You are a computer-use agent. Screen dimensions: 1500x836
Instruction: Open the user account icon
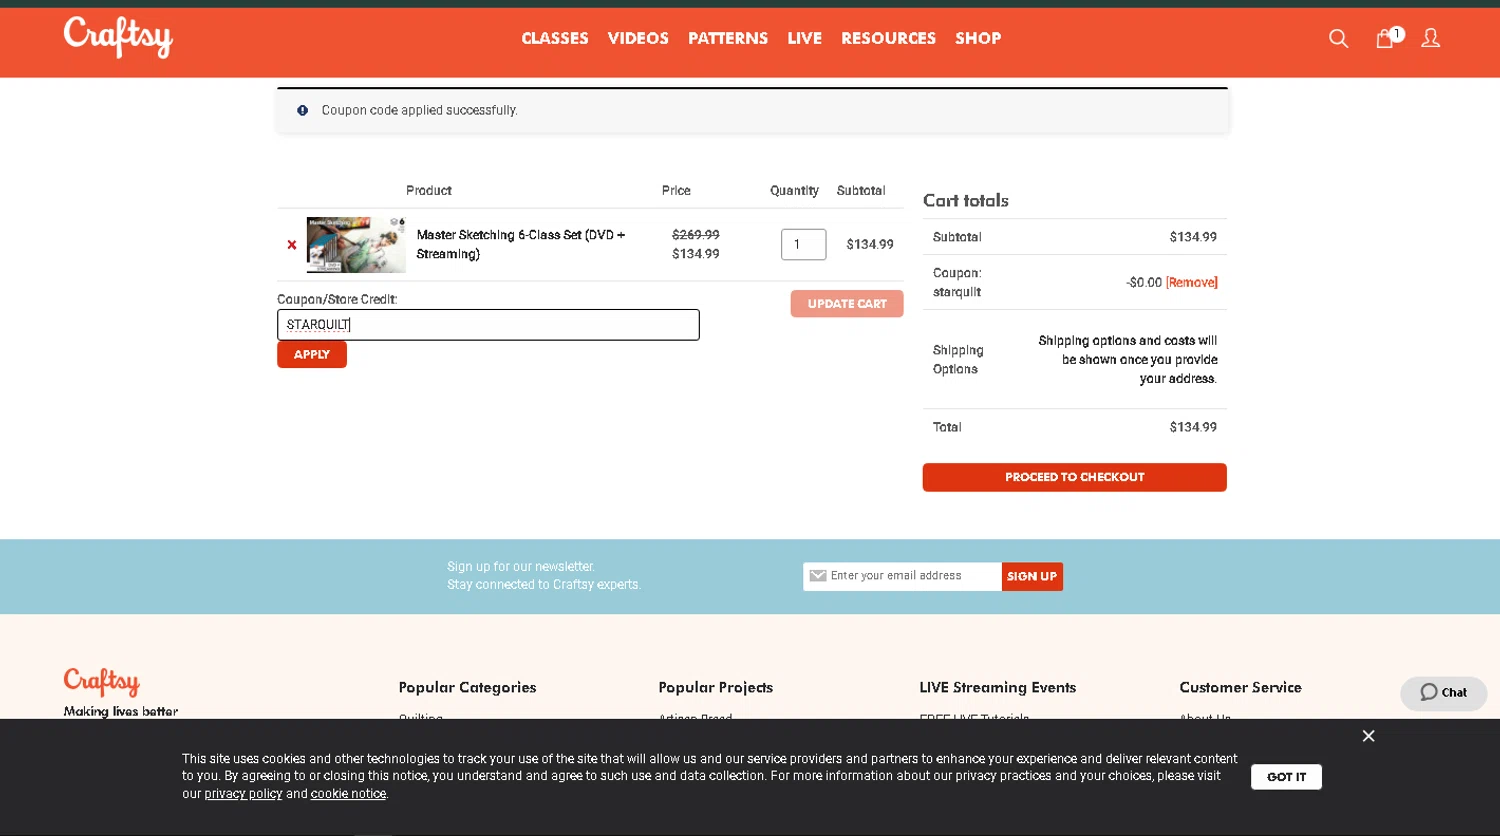pos(1431,38)
